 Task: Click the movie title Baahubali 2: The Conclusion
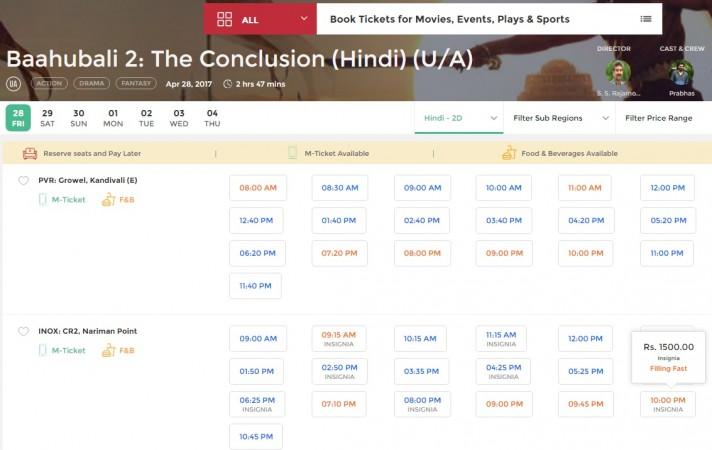(240, 59)
